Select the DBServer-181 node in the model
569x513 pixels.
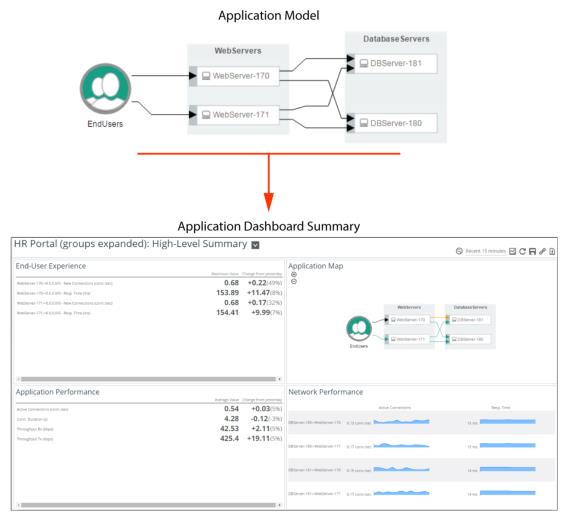(396, 63)
